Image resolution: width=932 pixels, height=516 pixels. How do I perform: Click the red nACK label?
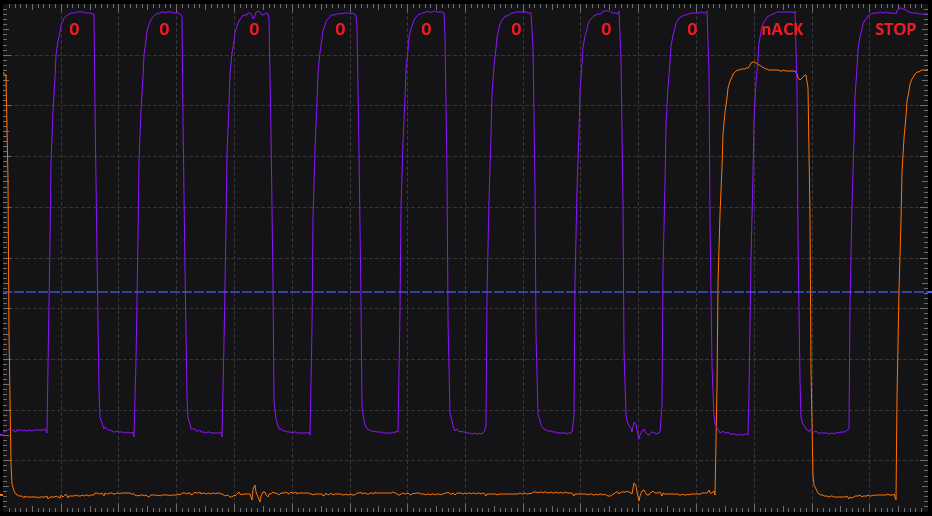(782, 29)
